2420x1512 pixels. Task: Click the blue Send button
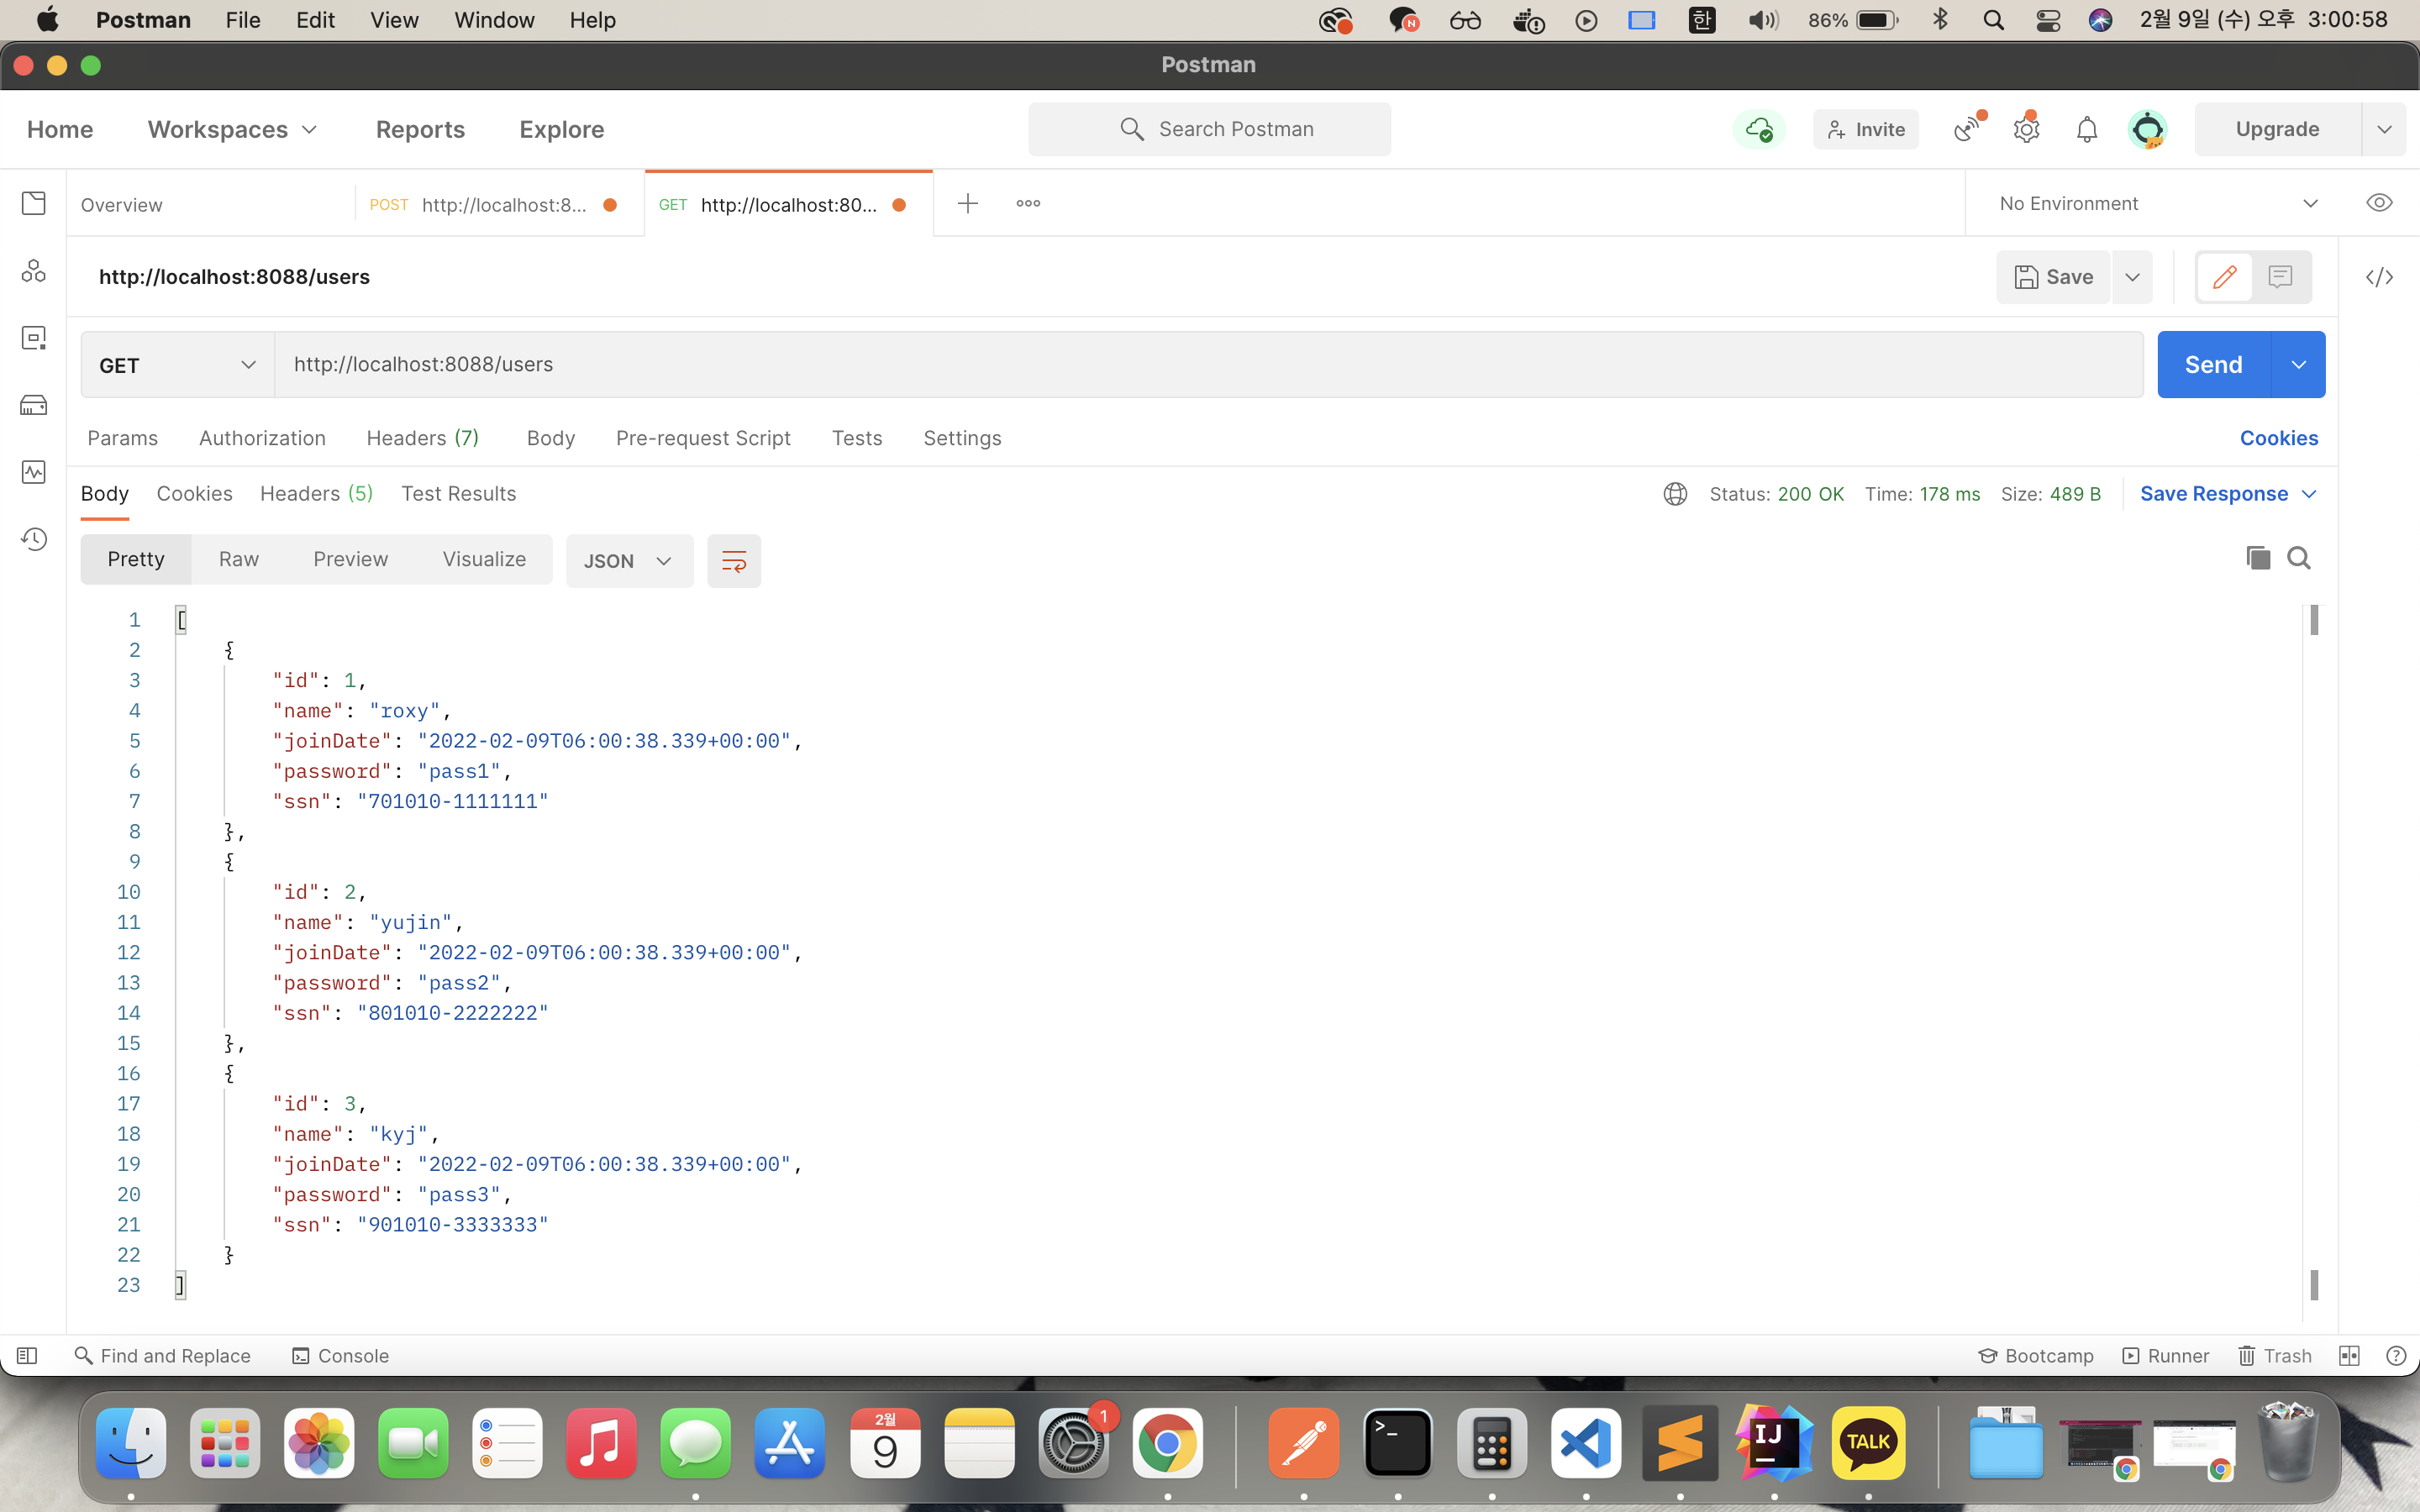(2213, 365)
